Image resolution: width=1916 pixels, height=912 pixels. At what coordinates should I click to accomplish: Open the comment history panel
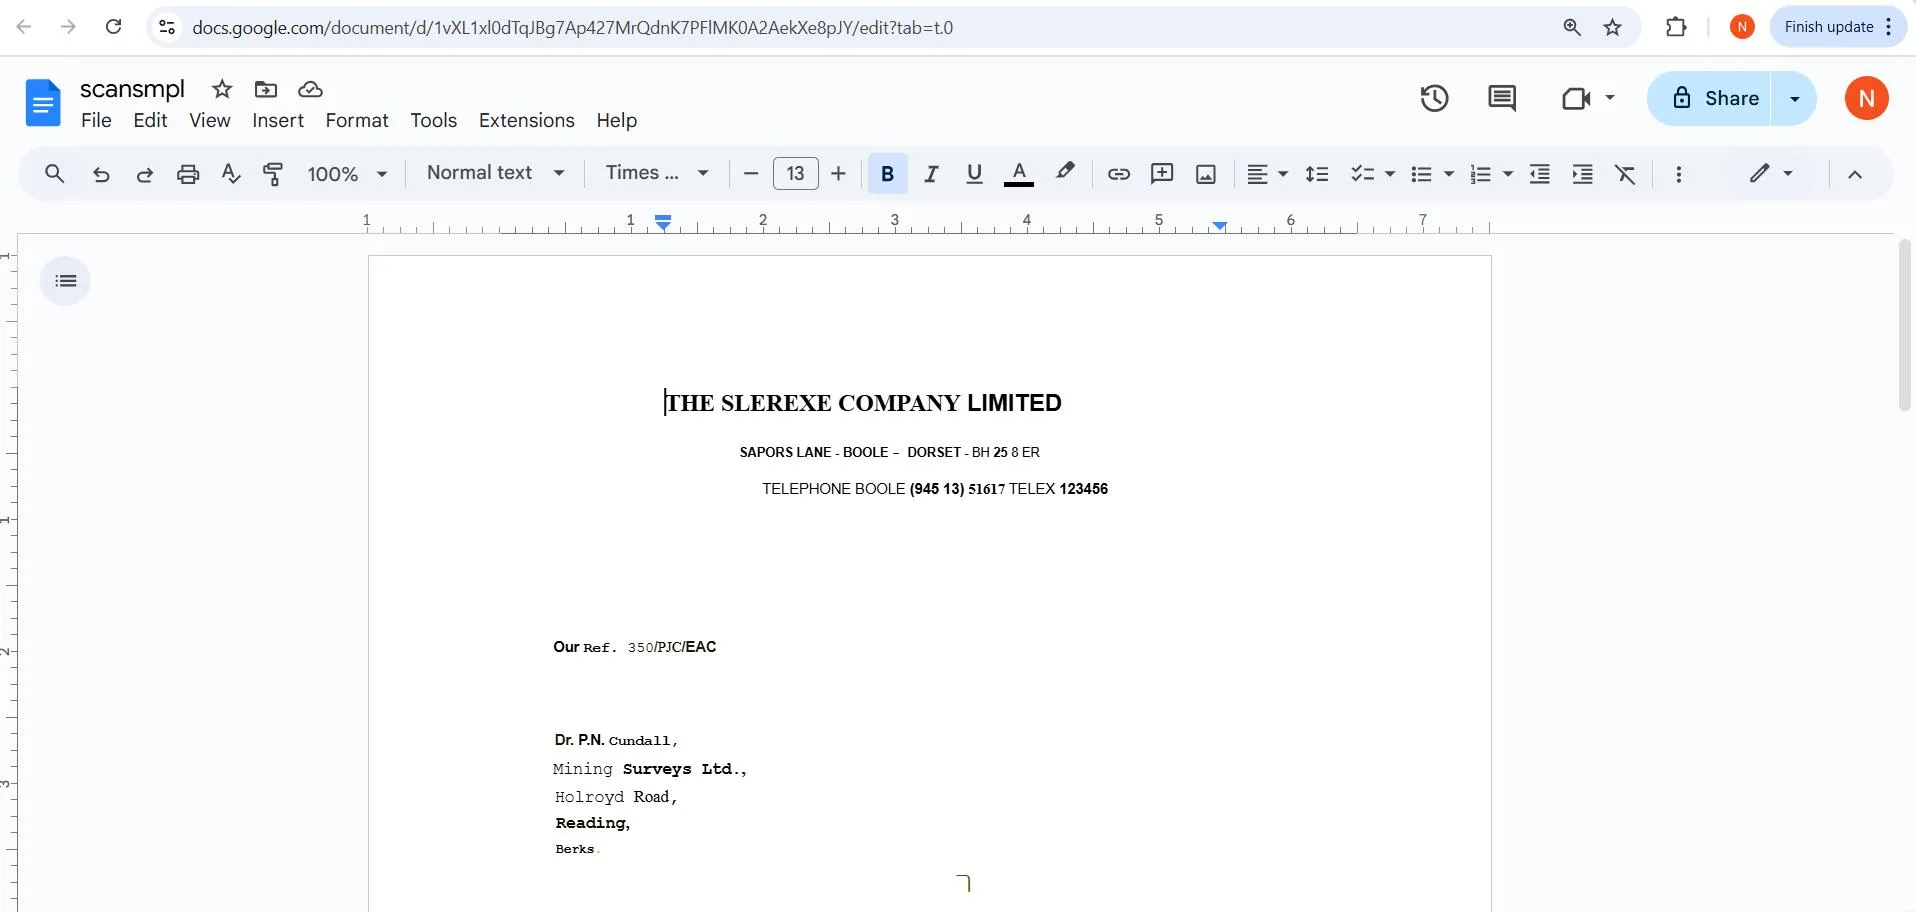pos(1500,98)
